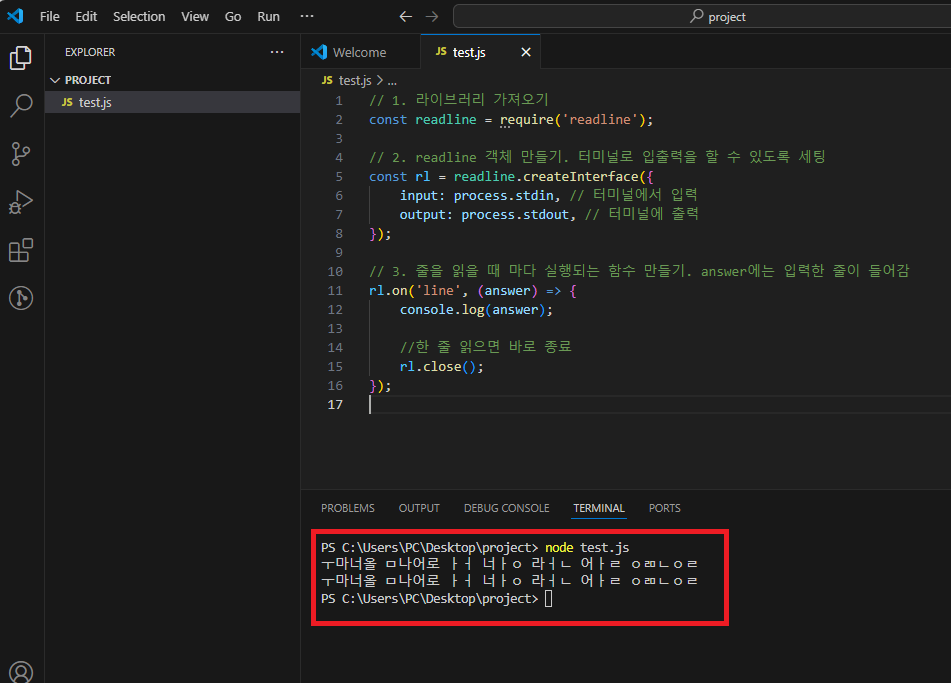Image resolution: width=951 pixels, height=683 pixels.
Task: Open the Accounts icon at bottom
Action: click(x=21, y=671)
